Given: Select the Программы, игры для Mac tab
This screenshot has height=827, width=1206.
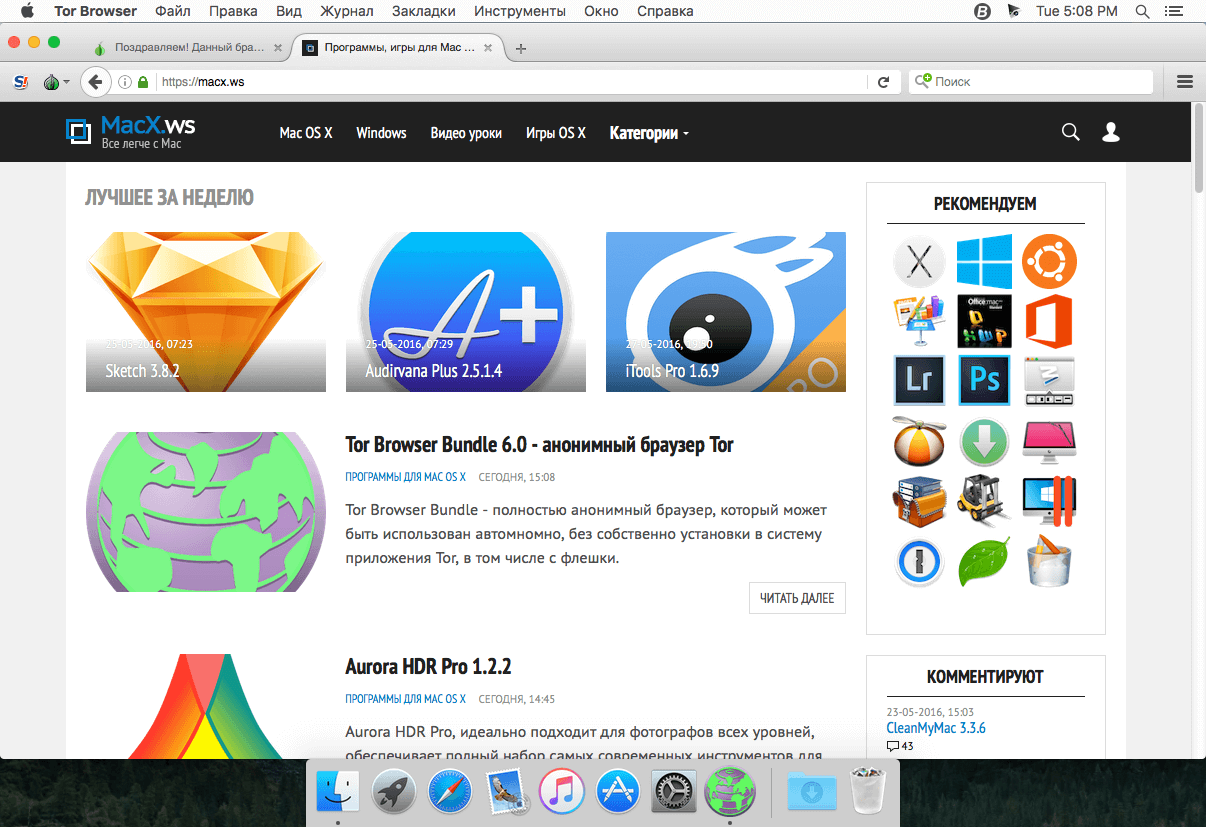Looking at the screenshot, I should pyautogui.click(x=398, y=47).
